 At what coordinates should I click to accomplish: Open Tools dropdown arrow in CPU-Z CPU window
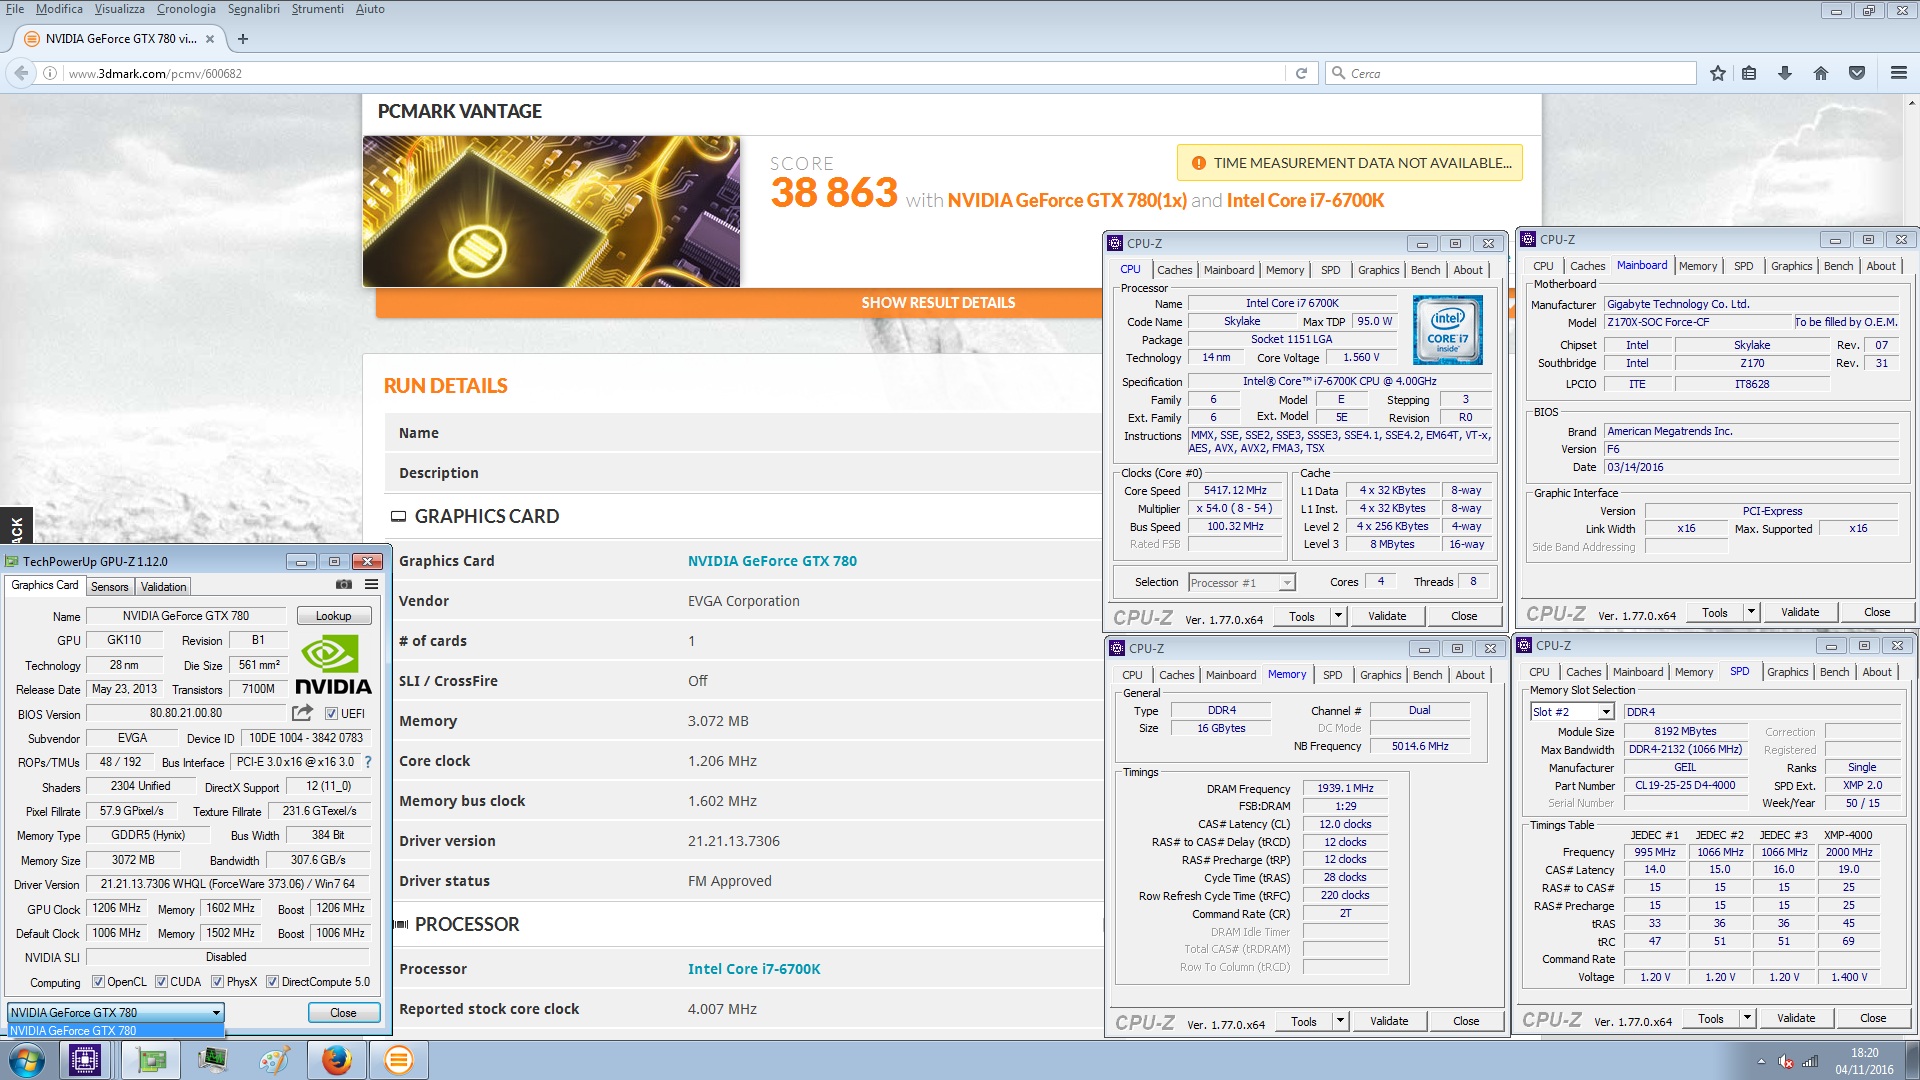point(1338,616)
